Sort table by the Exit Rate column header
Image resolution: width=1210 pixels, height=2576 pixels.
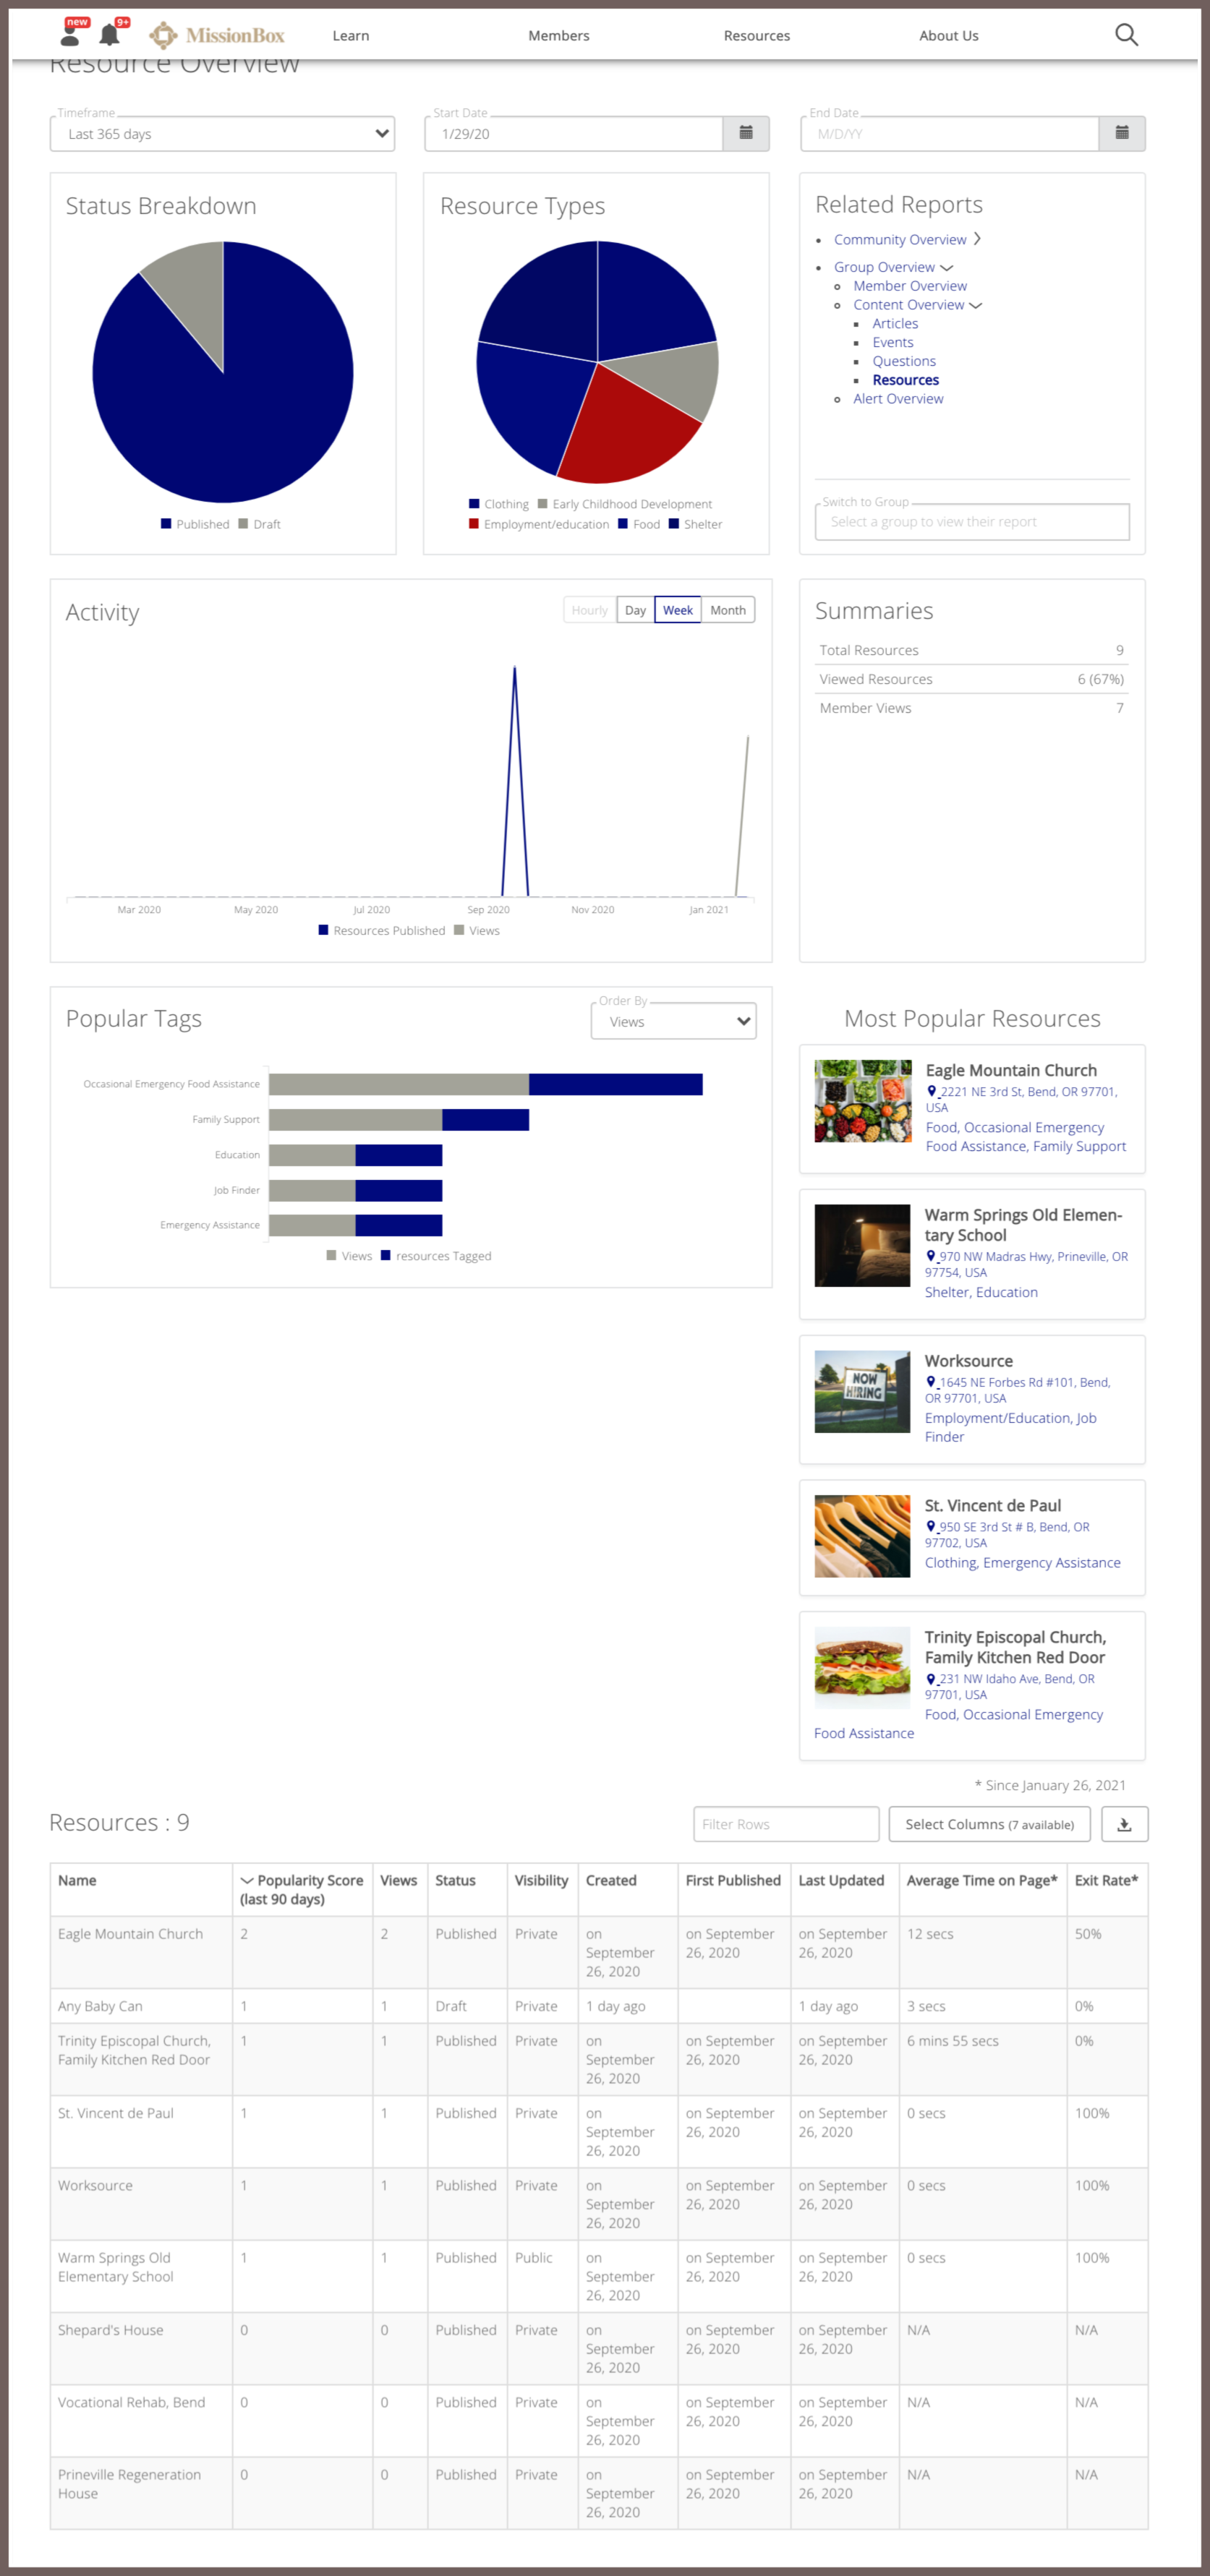pyautogui.click(x=1106, y=1880)
